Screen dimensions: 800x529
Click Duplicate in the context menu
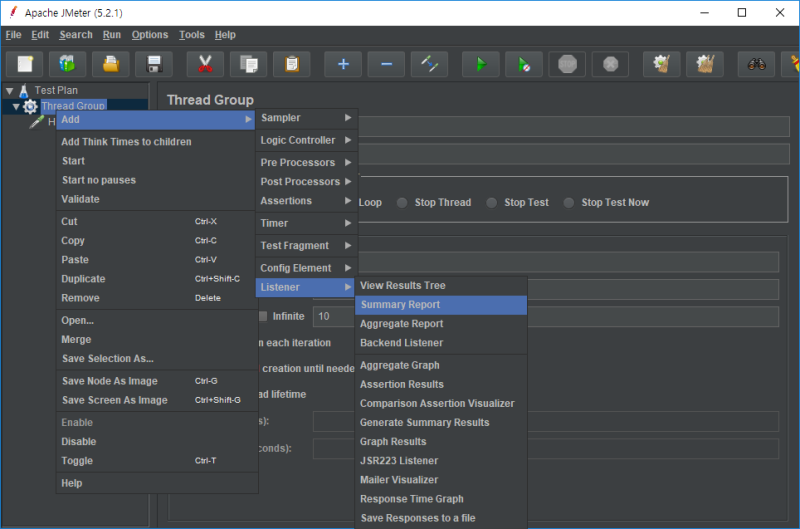(156, 279)
